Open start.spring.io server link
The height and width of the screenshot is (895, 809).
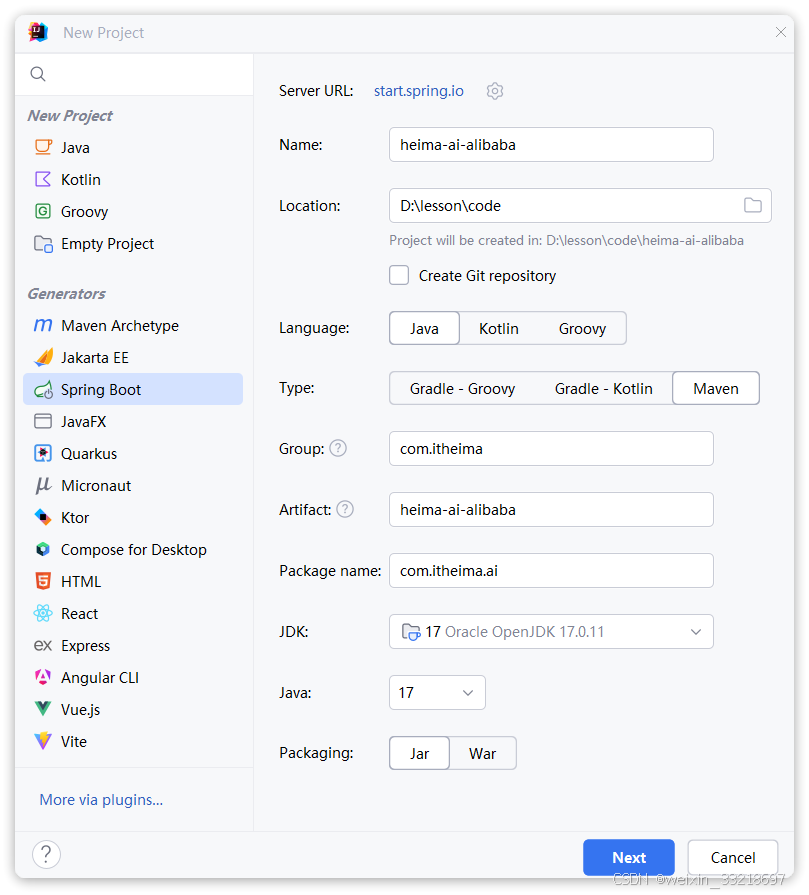[x=418, y=91]
